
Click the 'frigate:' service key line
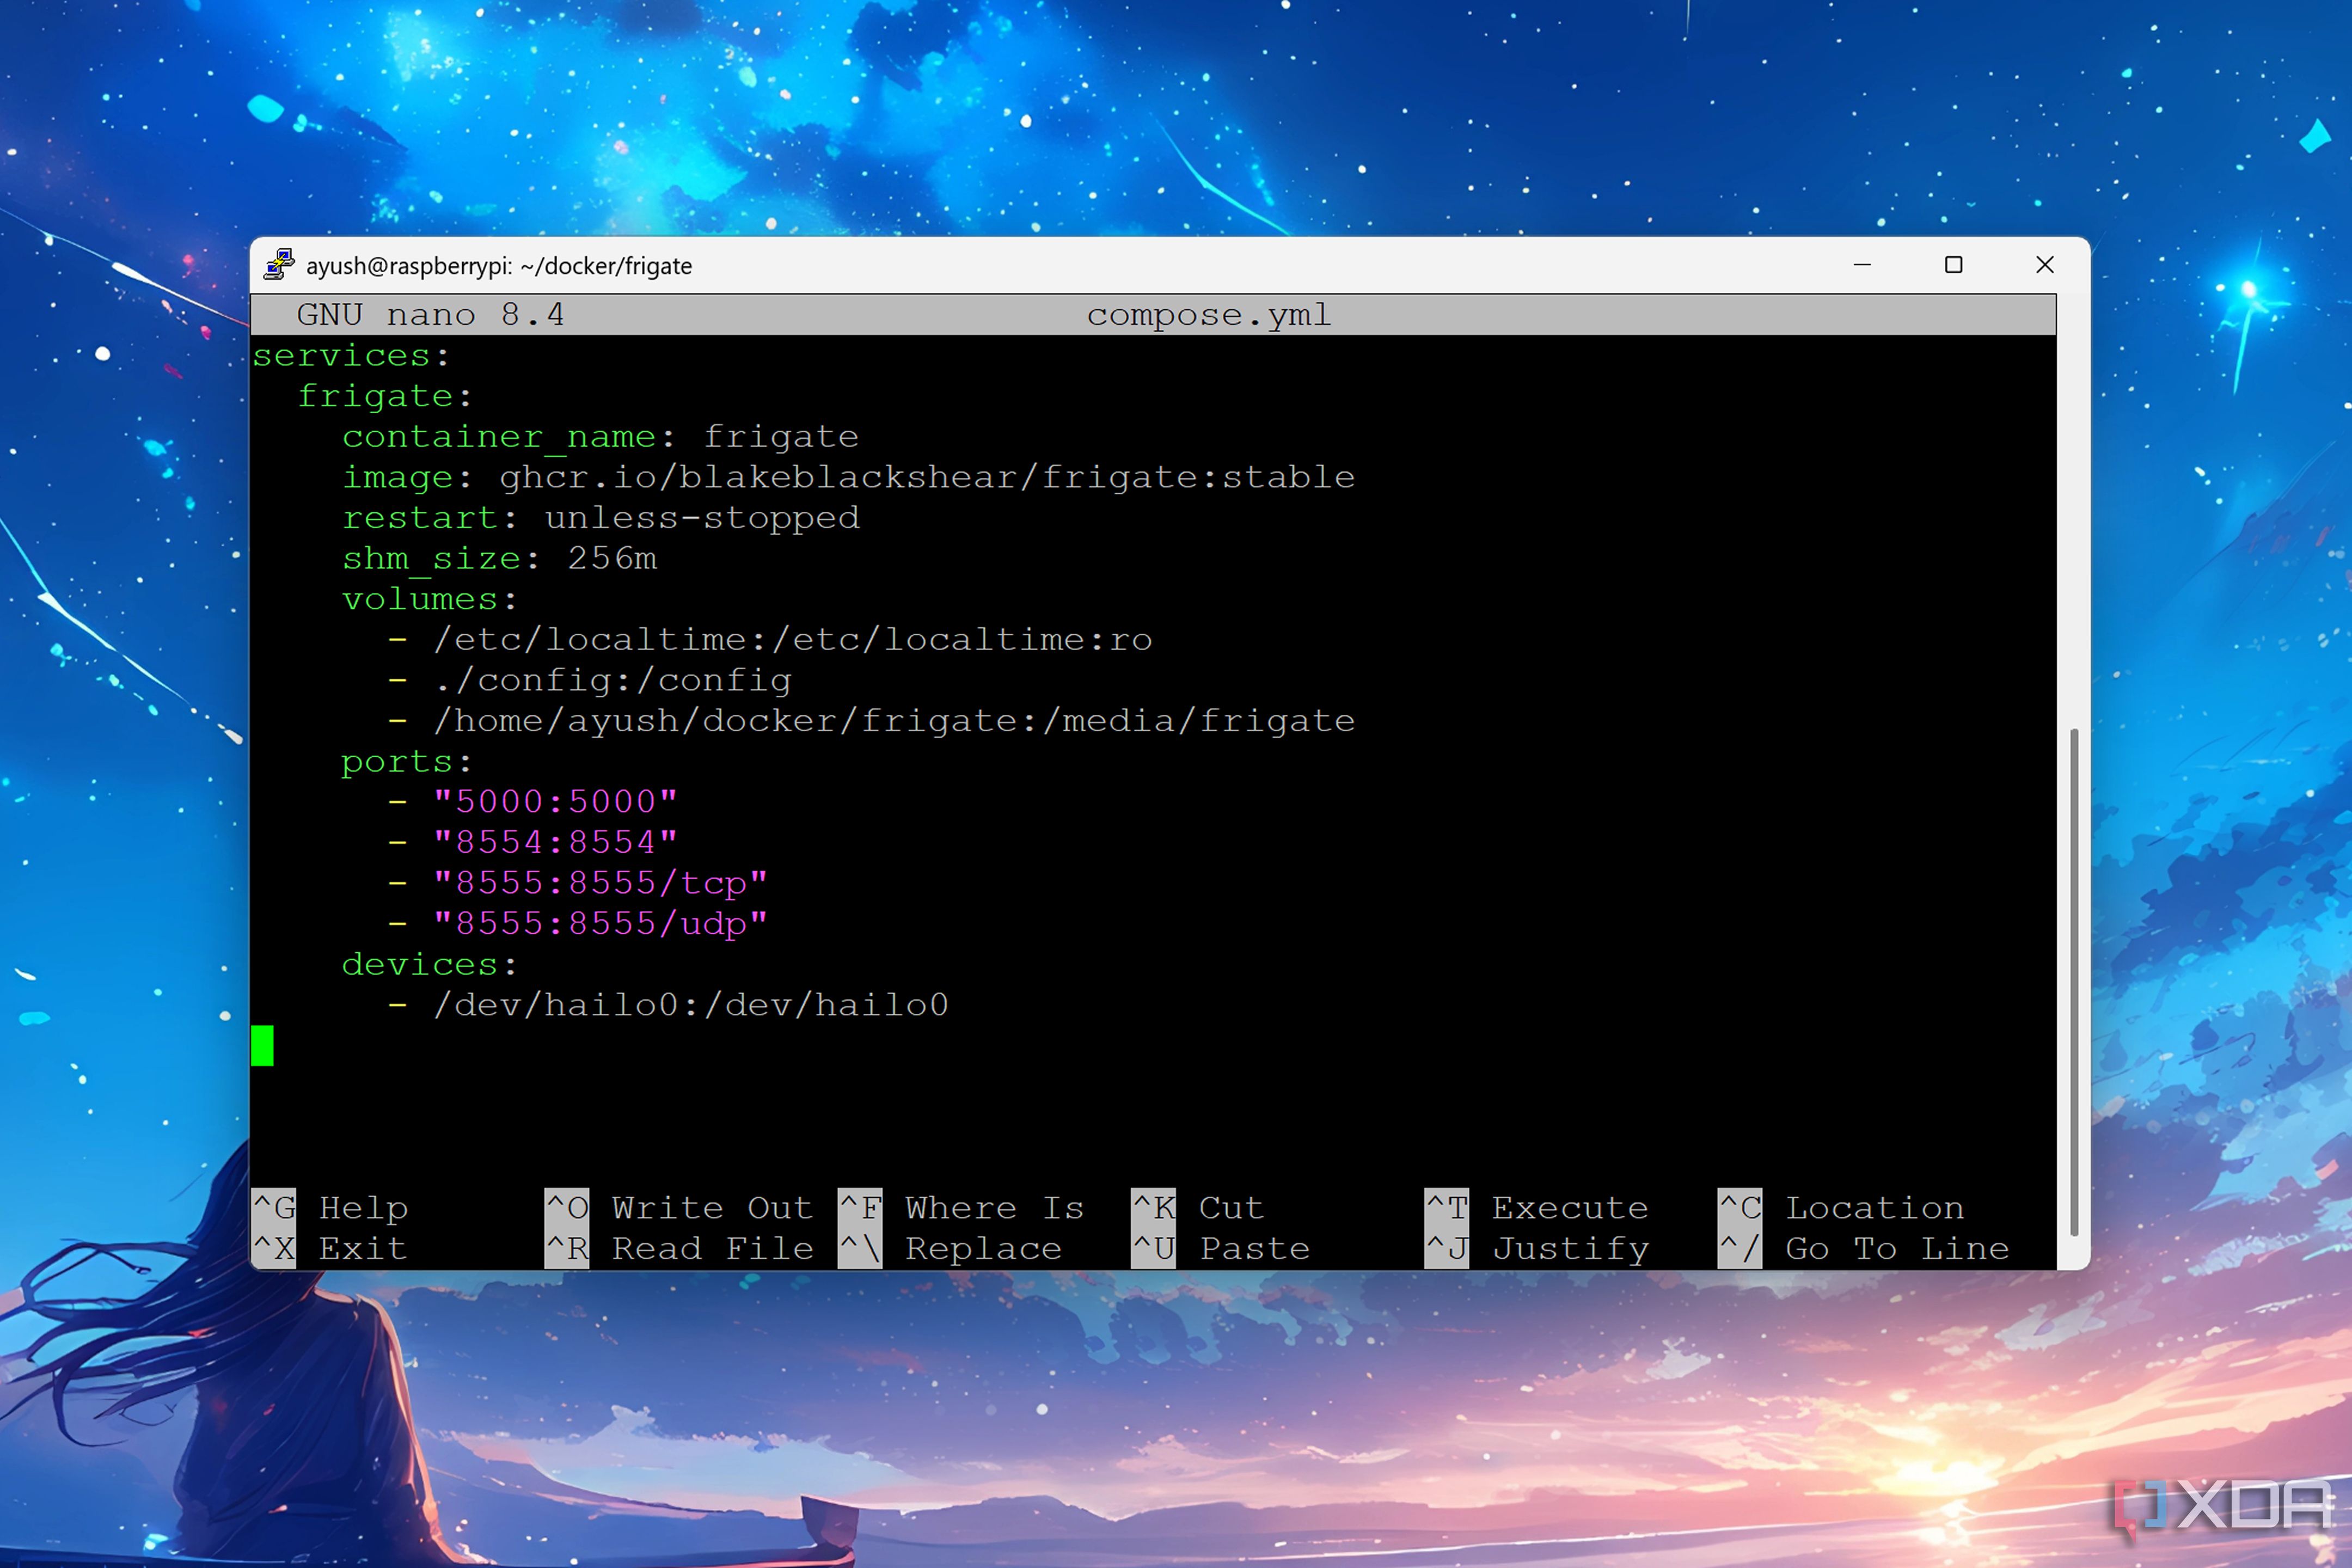(x=385, y=397)
